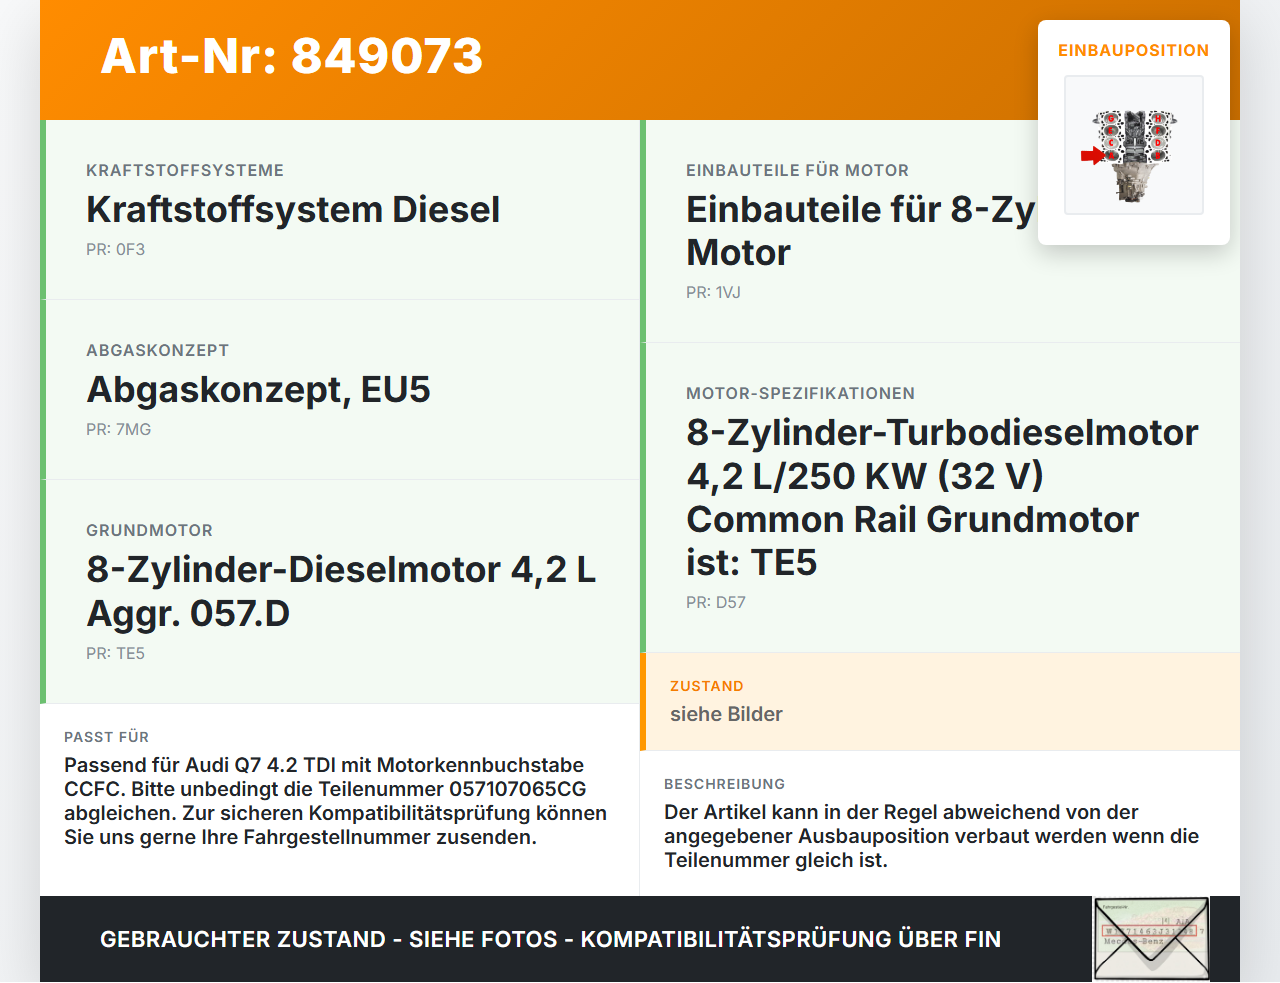Click the engine installation position image
1280x983 pixels.
(1134, 145)
